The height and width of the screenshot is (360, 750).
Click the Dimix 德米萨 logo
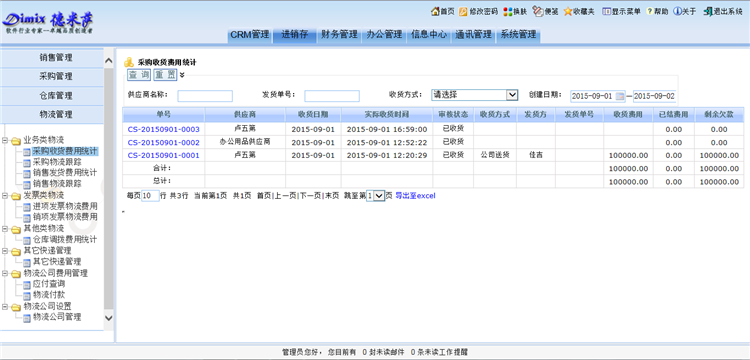pyautogui.click(x=48, y=22)
